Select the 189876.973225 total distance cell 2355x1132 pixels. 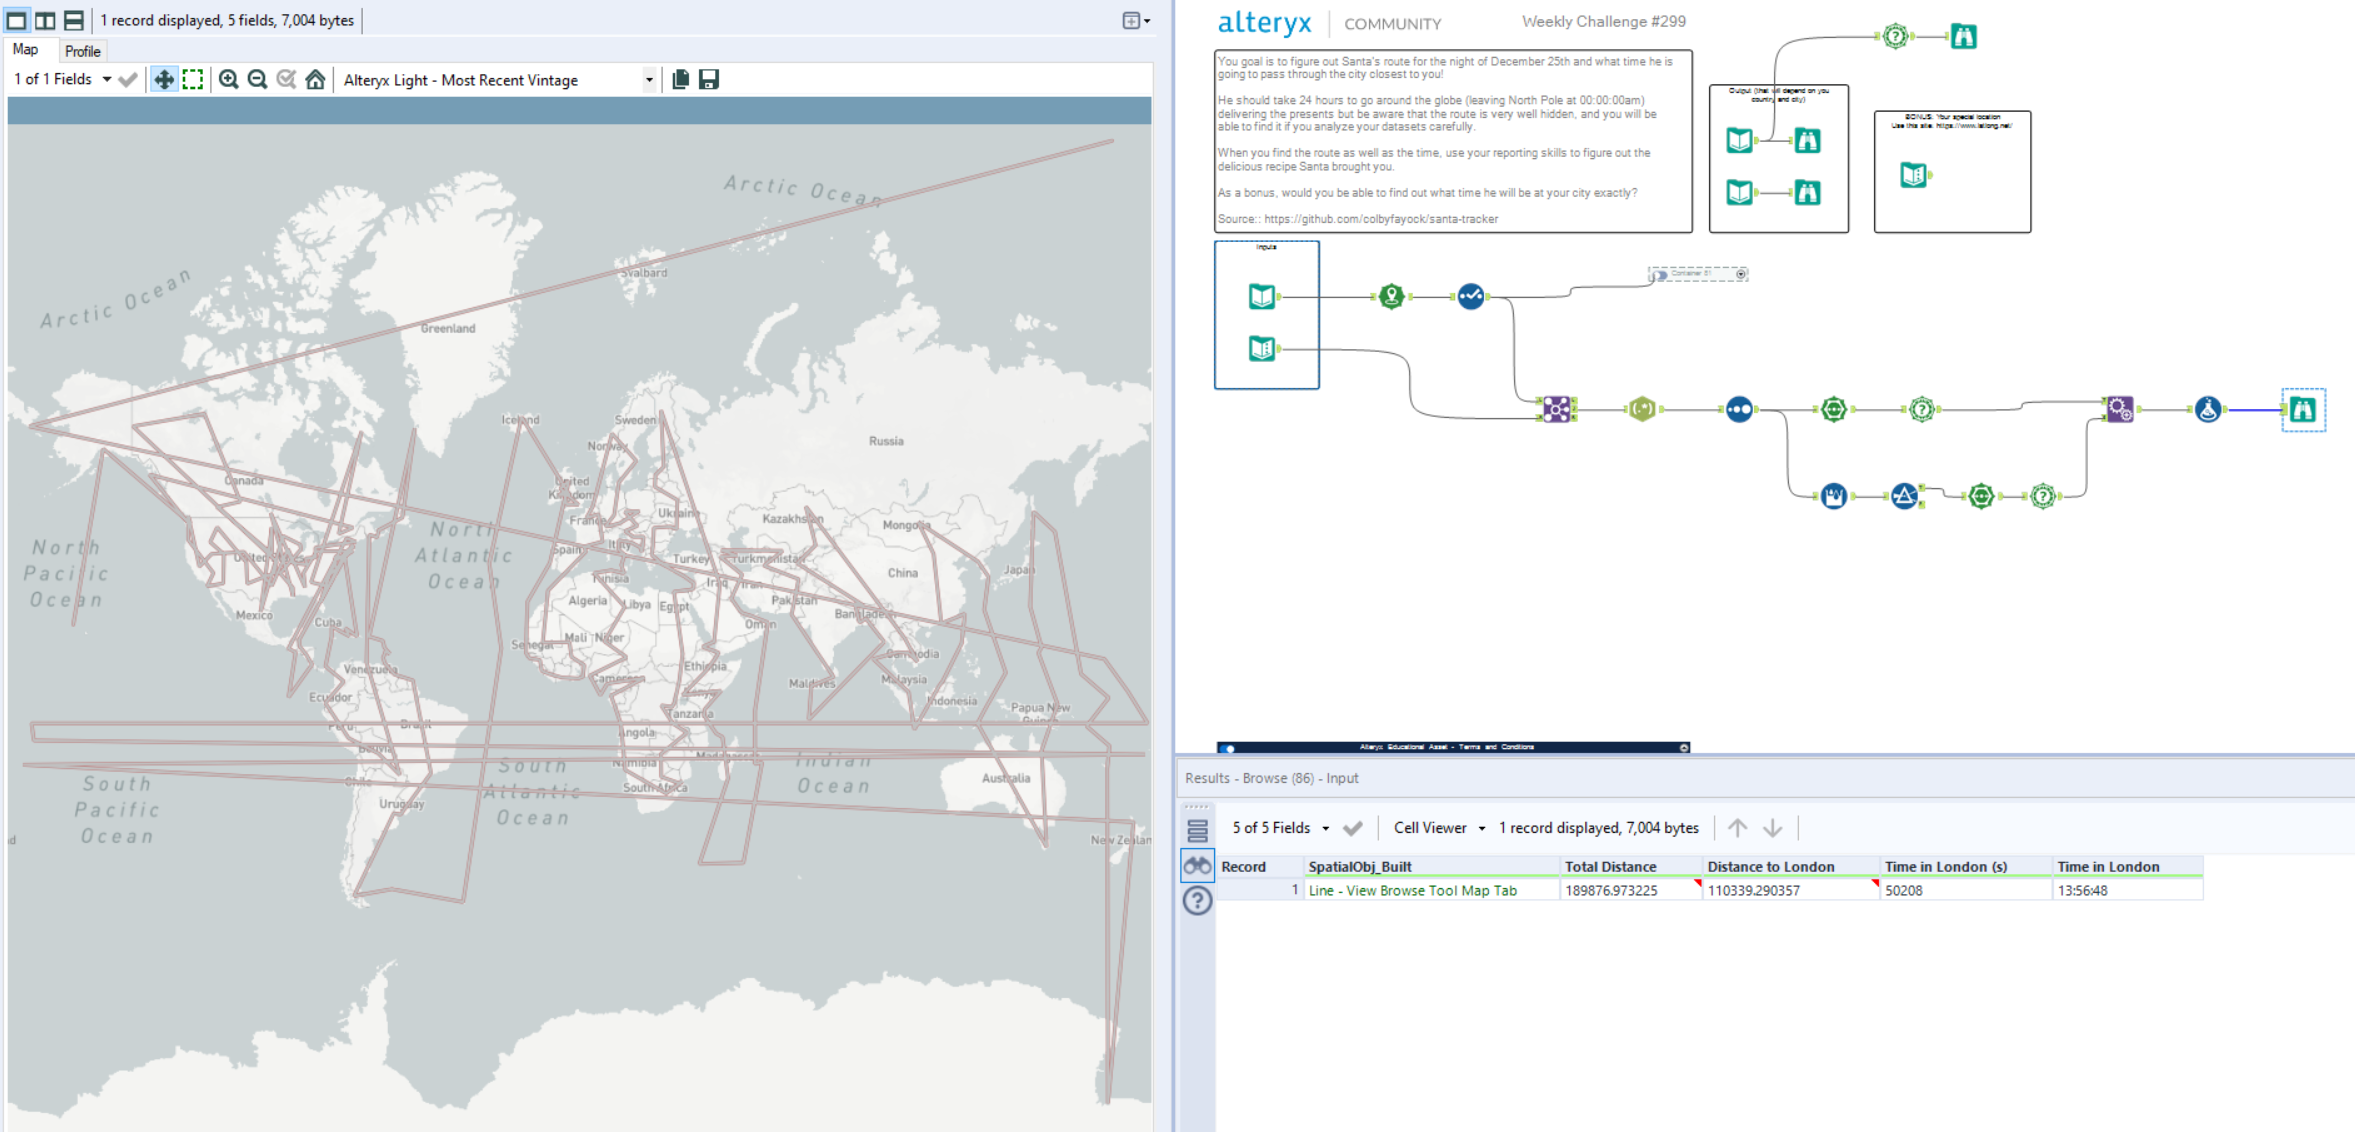click(1630, 890)
